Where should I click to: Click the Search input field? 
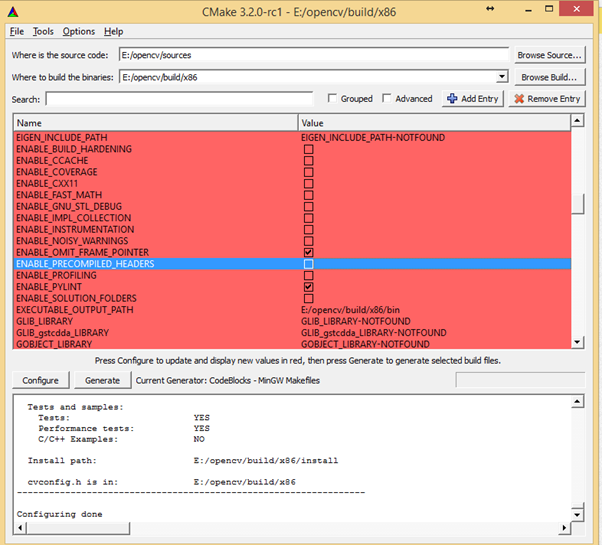pos(179,99)
